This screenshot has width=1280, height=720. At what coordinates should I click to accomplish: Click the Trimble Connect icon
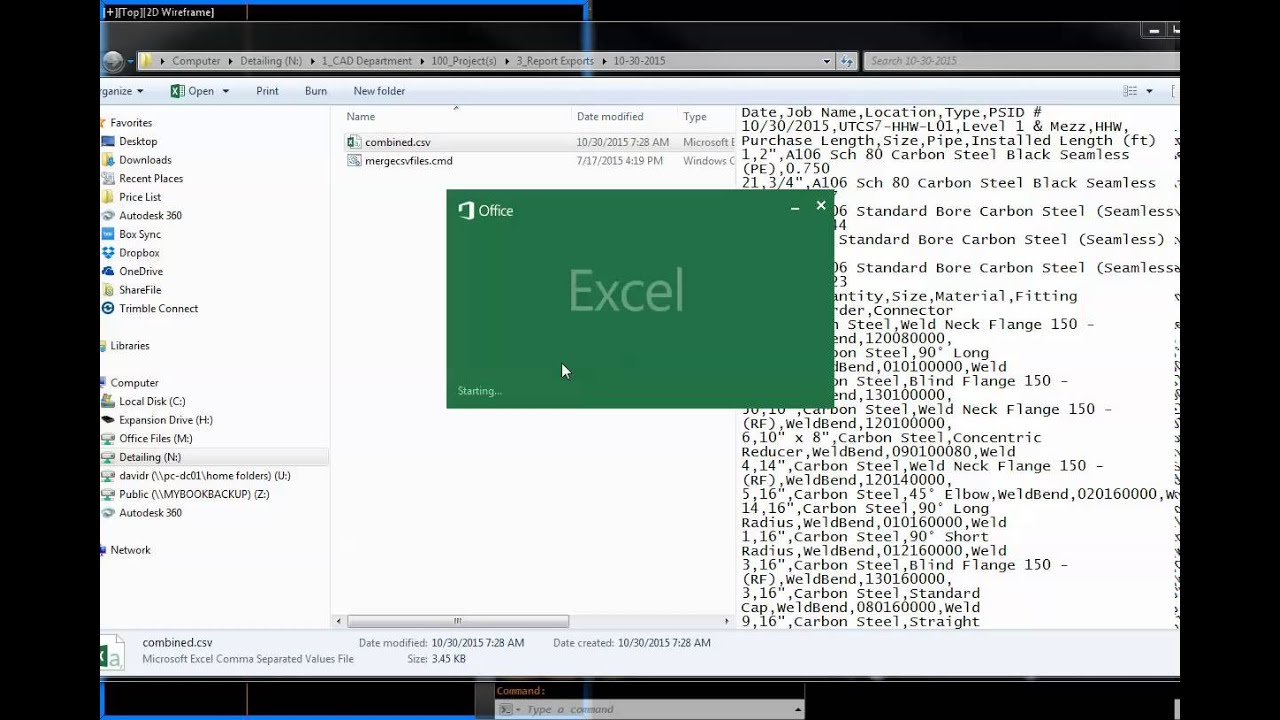tap(108, 308)
